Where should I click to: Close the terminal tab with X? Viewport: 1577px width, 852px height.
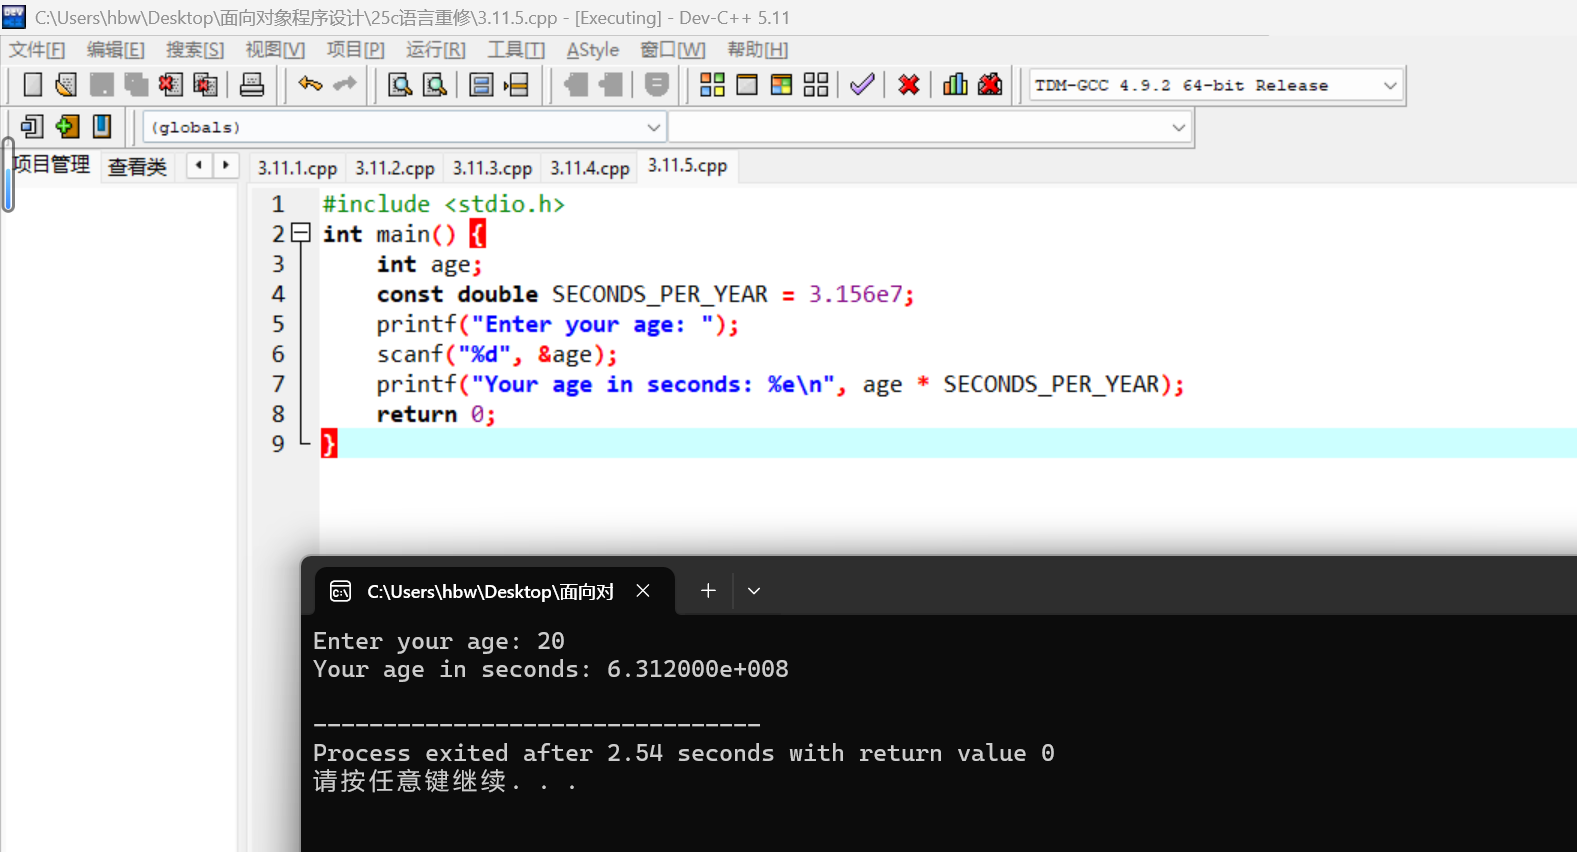[x=643, y=591]
